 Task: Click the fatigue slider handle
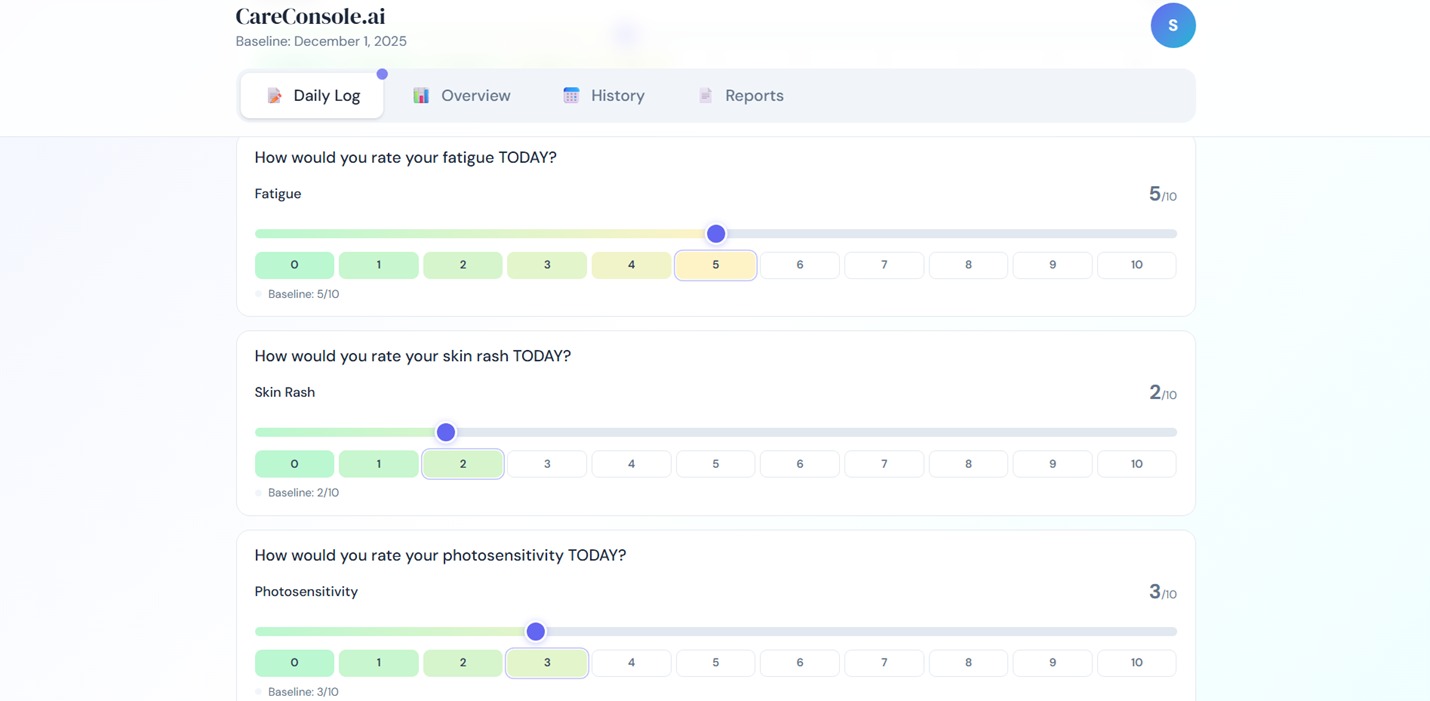coord(716,234)
